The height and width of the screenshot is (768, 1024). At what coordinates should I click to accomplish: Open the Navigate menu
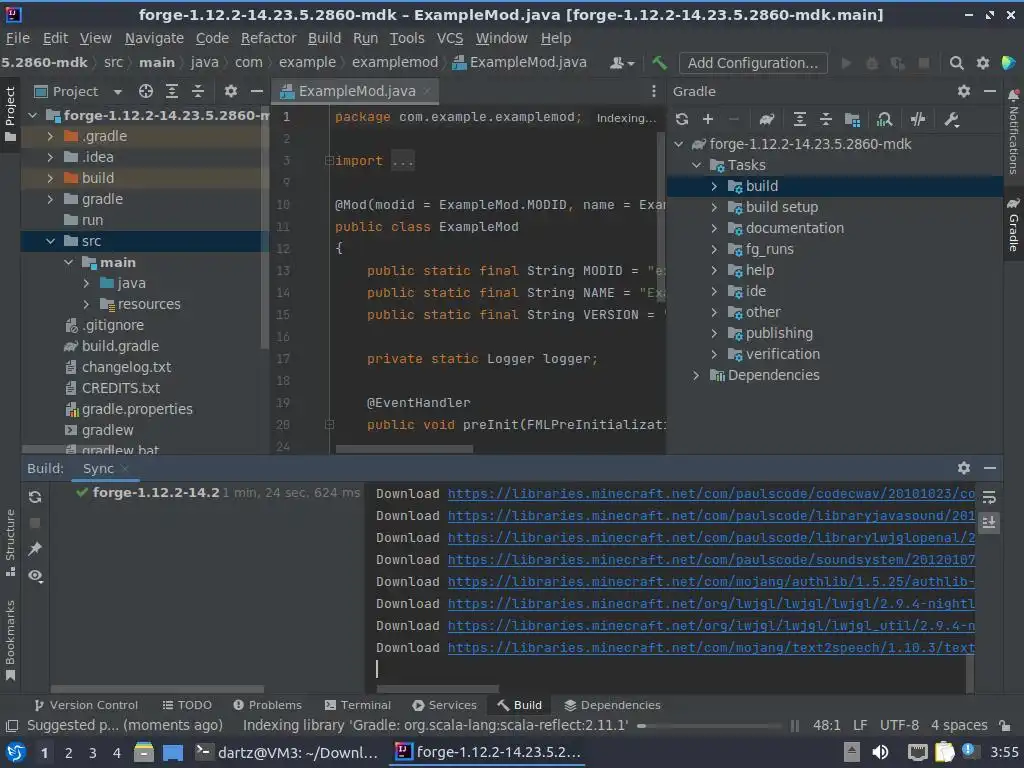154,38
